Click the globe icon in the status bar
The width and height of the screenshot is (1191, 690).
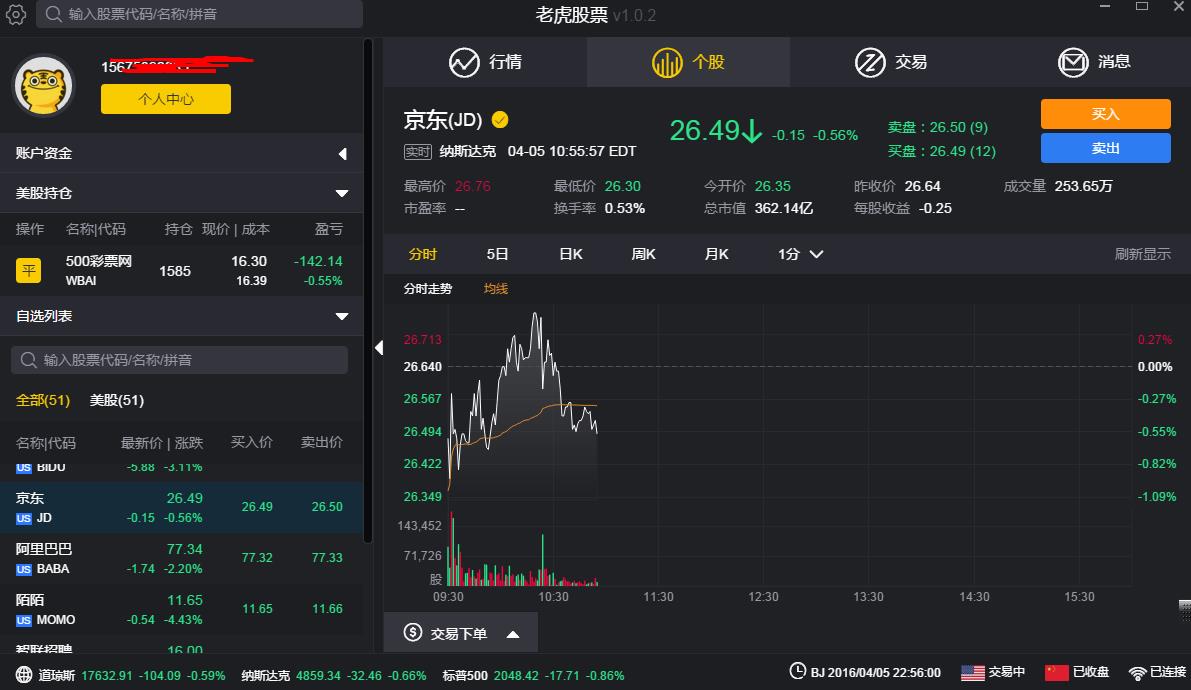24,675
